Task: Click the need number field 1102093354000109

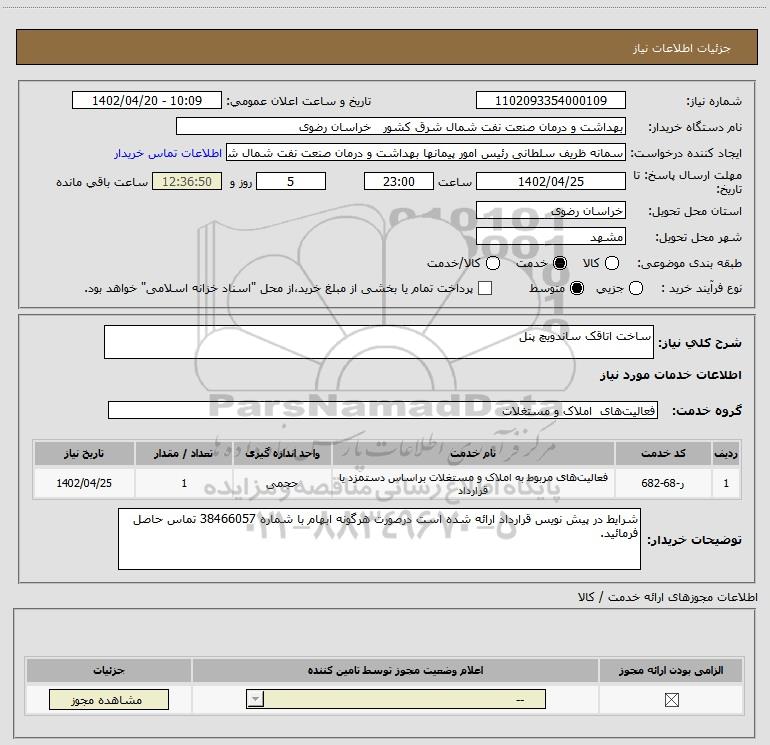Action: coord(550,100)
